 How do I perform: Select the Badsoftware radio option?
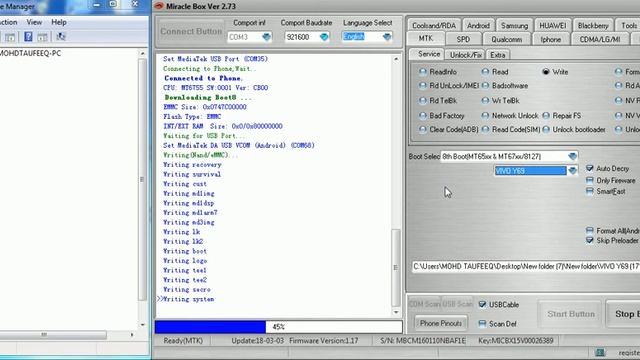[485, 86]
